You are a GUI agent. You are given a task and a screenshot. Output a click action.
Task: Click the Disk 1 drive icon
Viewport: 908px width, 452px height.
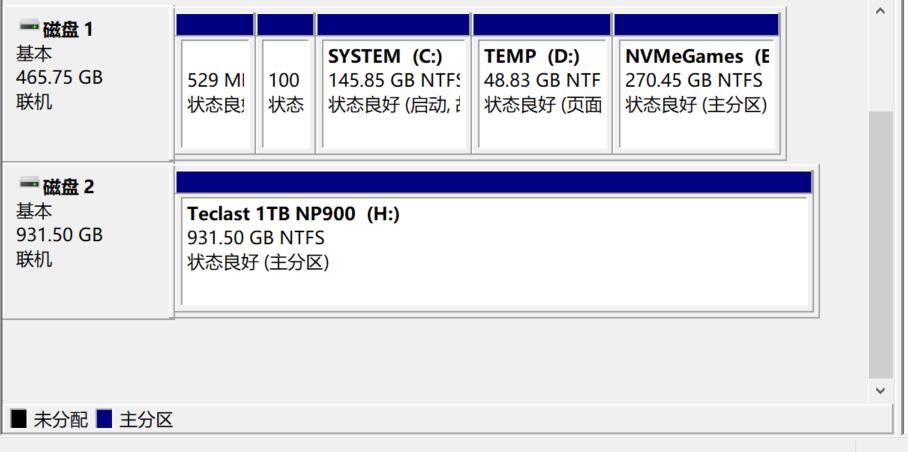pyautogui.click(x=29, y=28)
